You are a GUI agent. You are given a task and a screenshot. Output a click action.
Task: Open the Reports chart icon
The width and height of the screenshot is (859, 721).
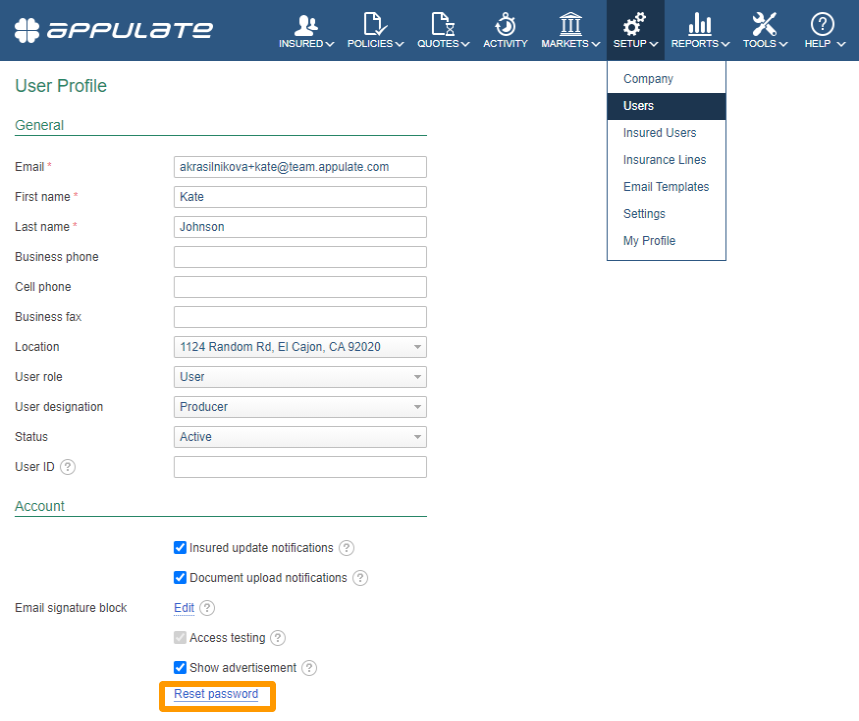click(700, 25)
